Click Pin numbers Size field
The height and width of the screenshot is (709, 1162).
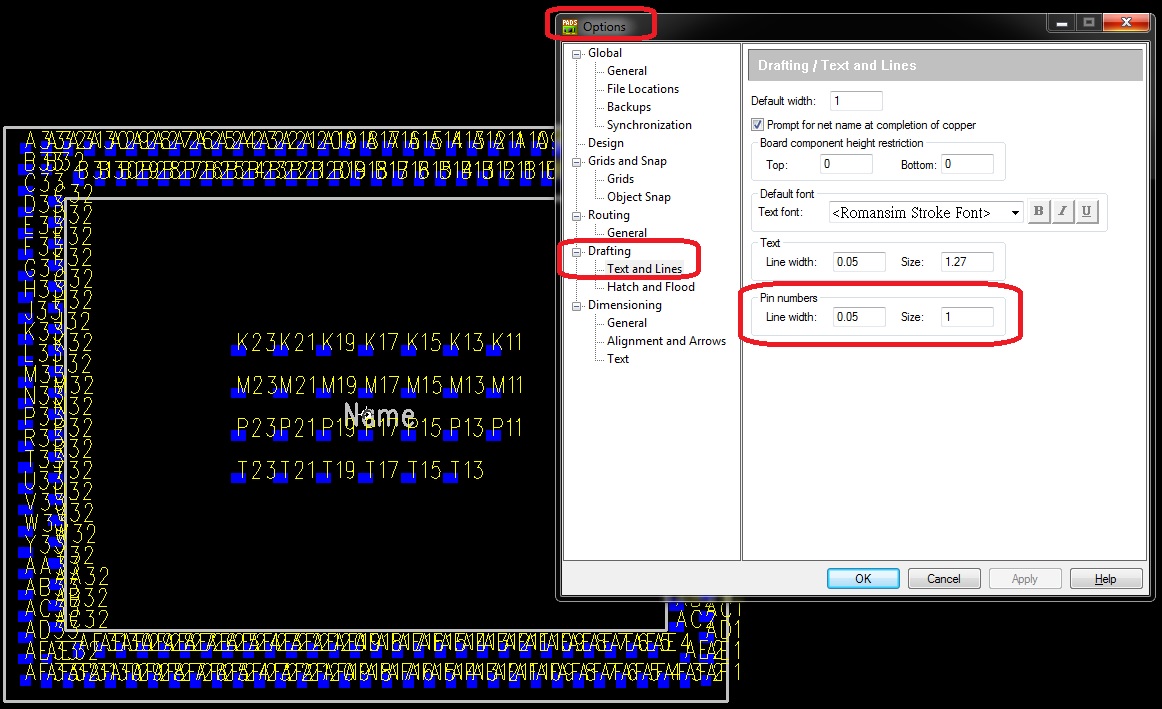(x=967, y=316)
